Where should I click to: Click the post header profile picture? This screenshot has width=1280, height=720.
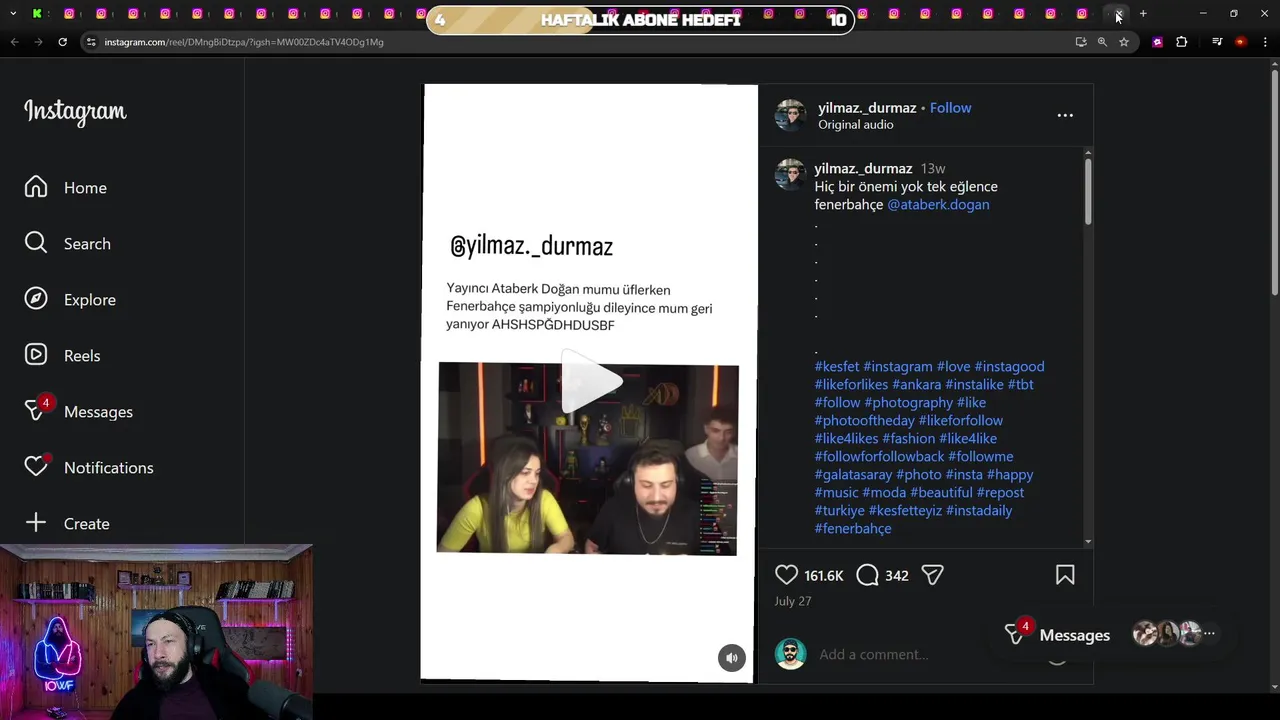(x=790, y=115)
